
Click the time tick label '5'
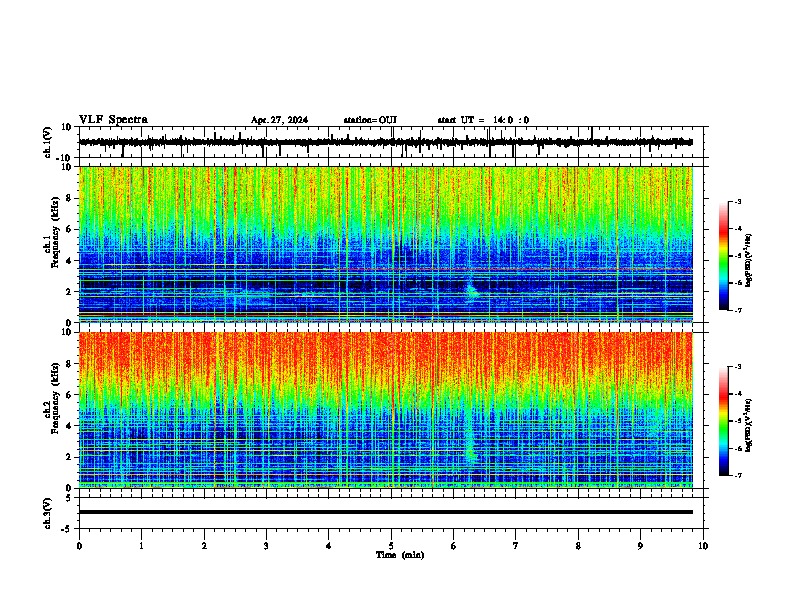pos(391,546)
